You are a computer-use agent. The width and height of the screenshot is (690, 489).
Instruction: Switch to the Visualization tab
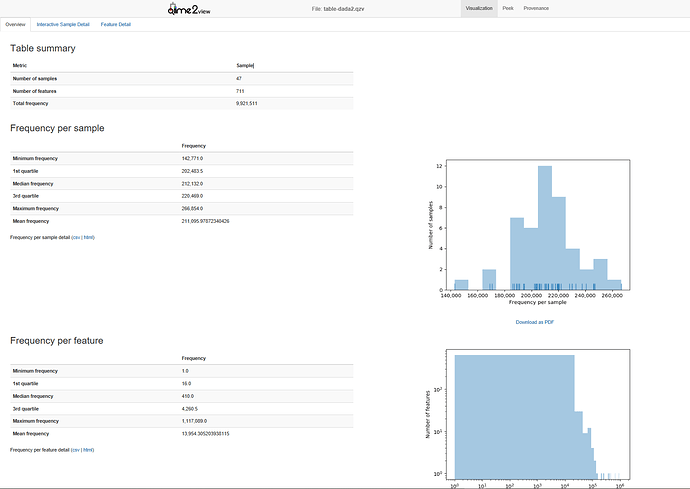click(x=479, y=7)
